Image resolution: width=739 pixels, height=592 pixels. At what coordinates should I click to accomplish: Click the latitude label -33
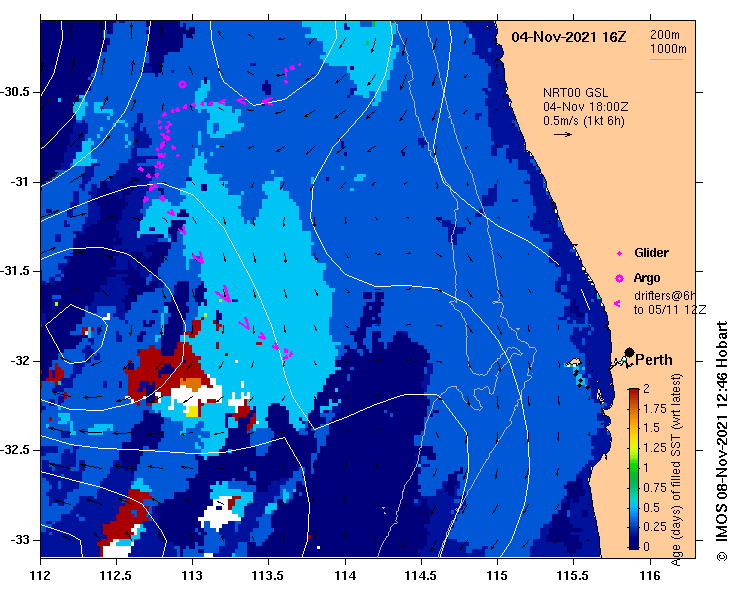[x=21, y=539]
